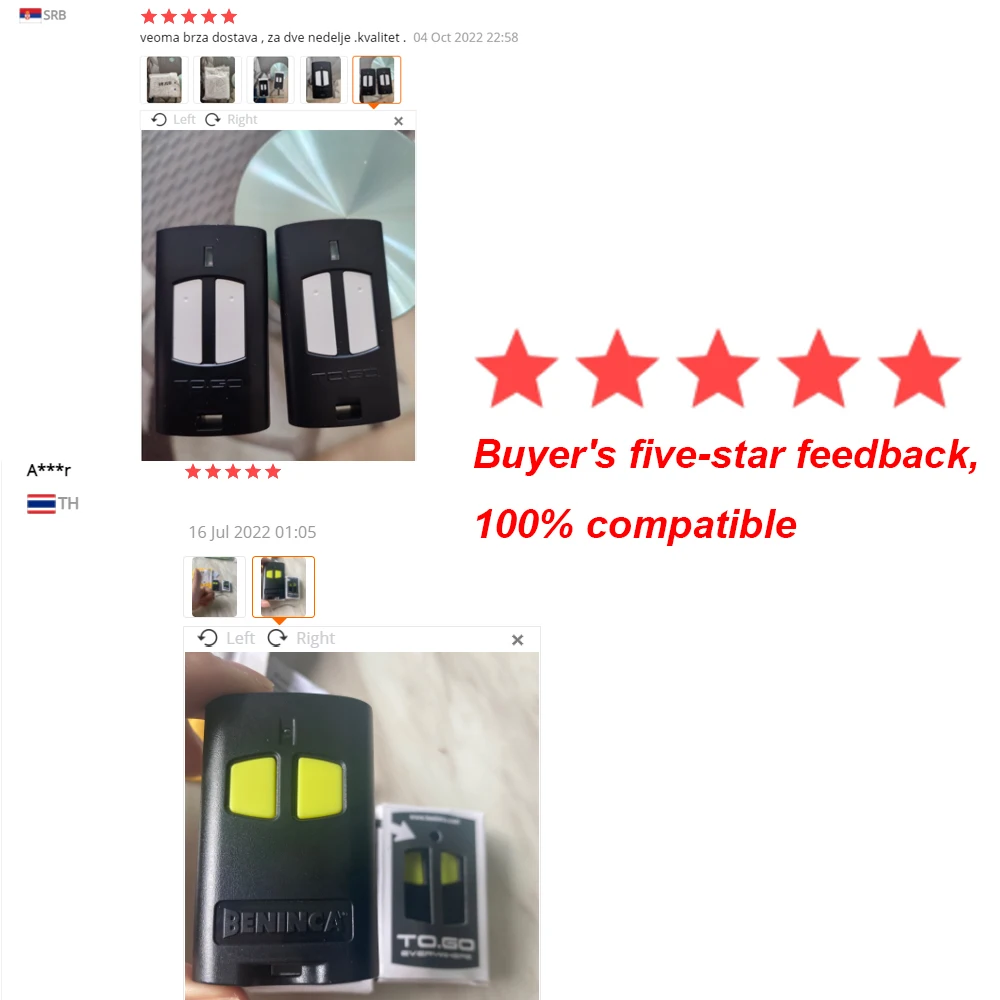This screenshot has width=1000, height=1000.
Task: Click the Serbia flag icon
Action: coord(30,15)
